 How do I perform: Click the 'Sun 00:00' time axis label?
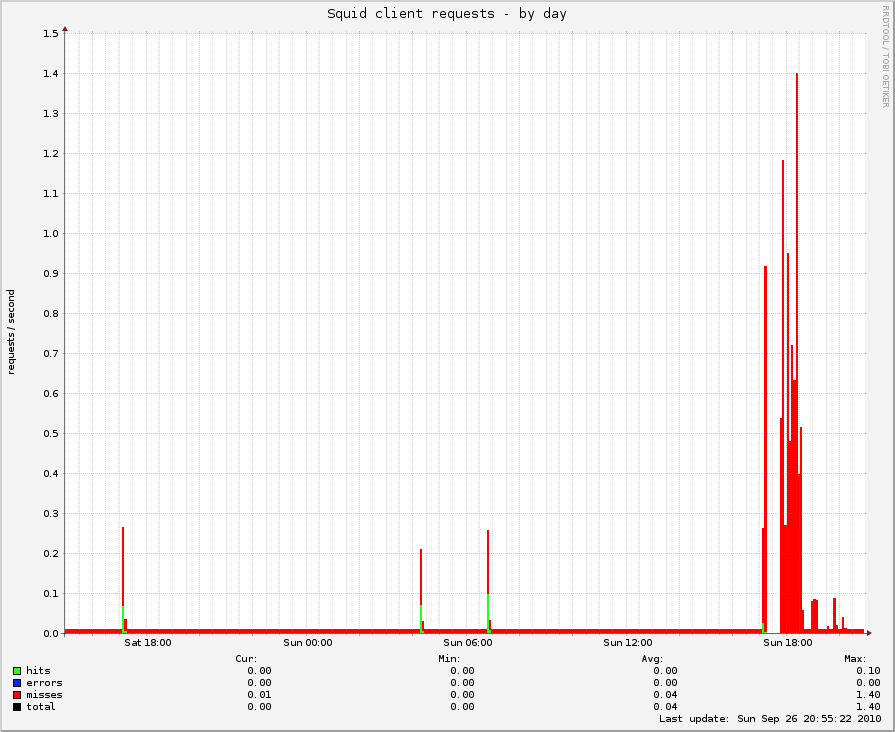[x=308, y=643]
